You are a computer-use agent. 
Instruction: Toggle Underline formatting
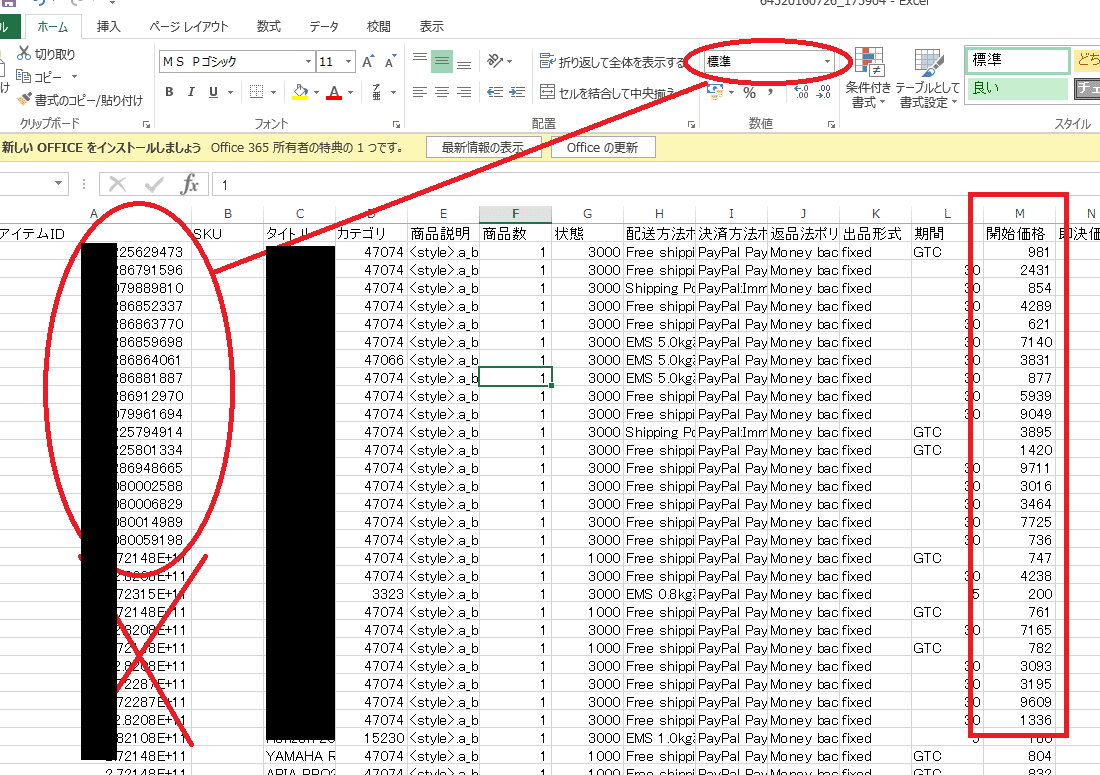tap(213, 92)
